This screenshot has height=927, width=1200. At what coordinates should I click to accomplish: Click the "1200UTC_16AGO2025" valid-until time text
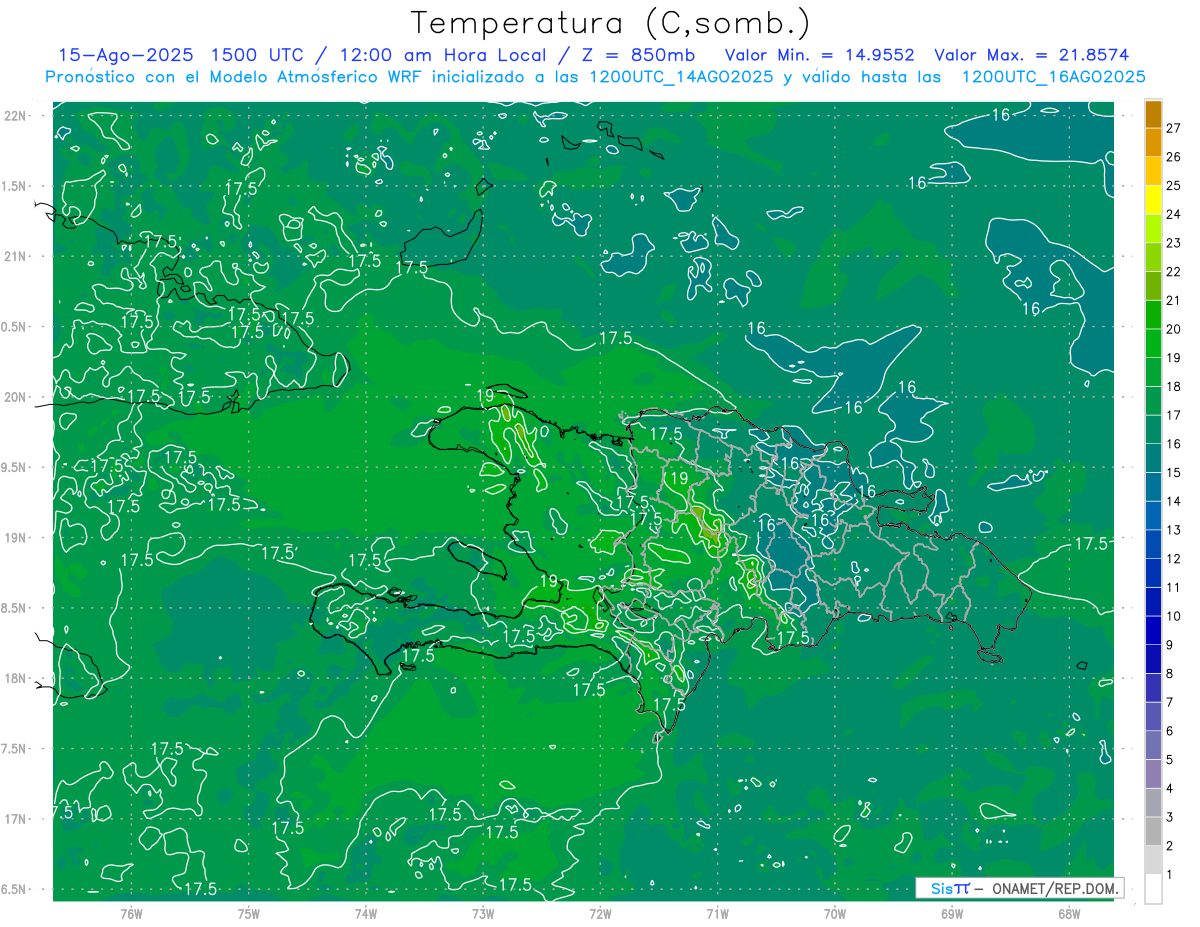pos(1053,77)
